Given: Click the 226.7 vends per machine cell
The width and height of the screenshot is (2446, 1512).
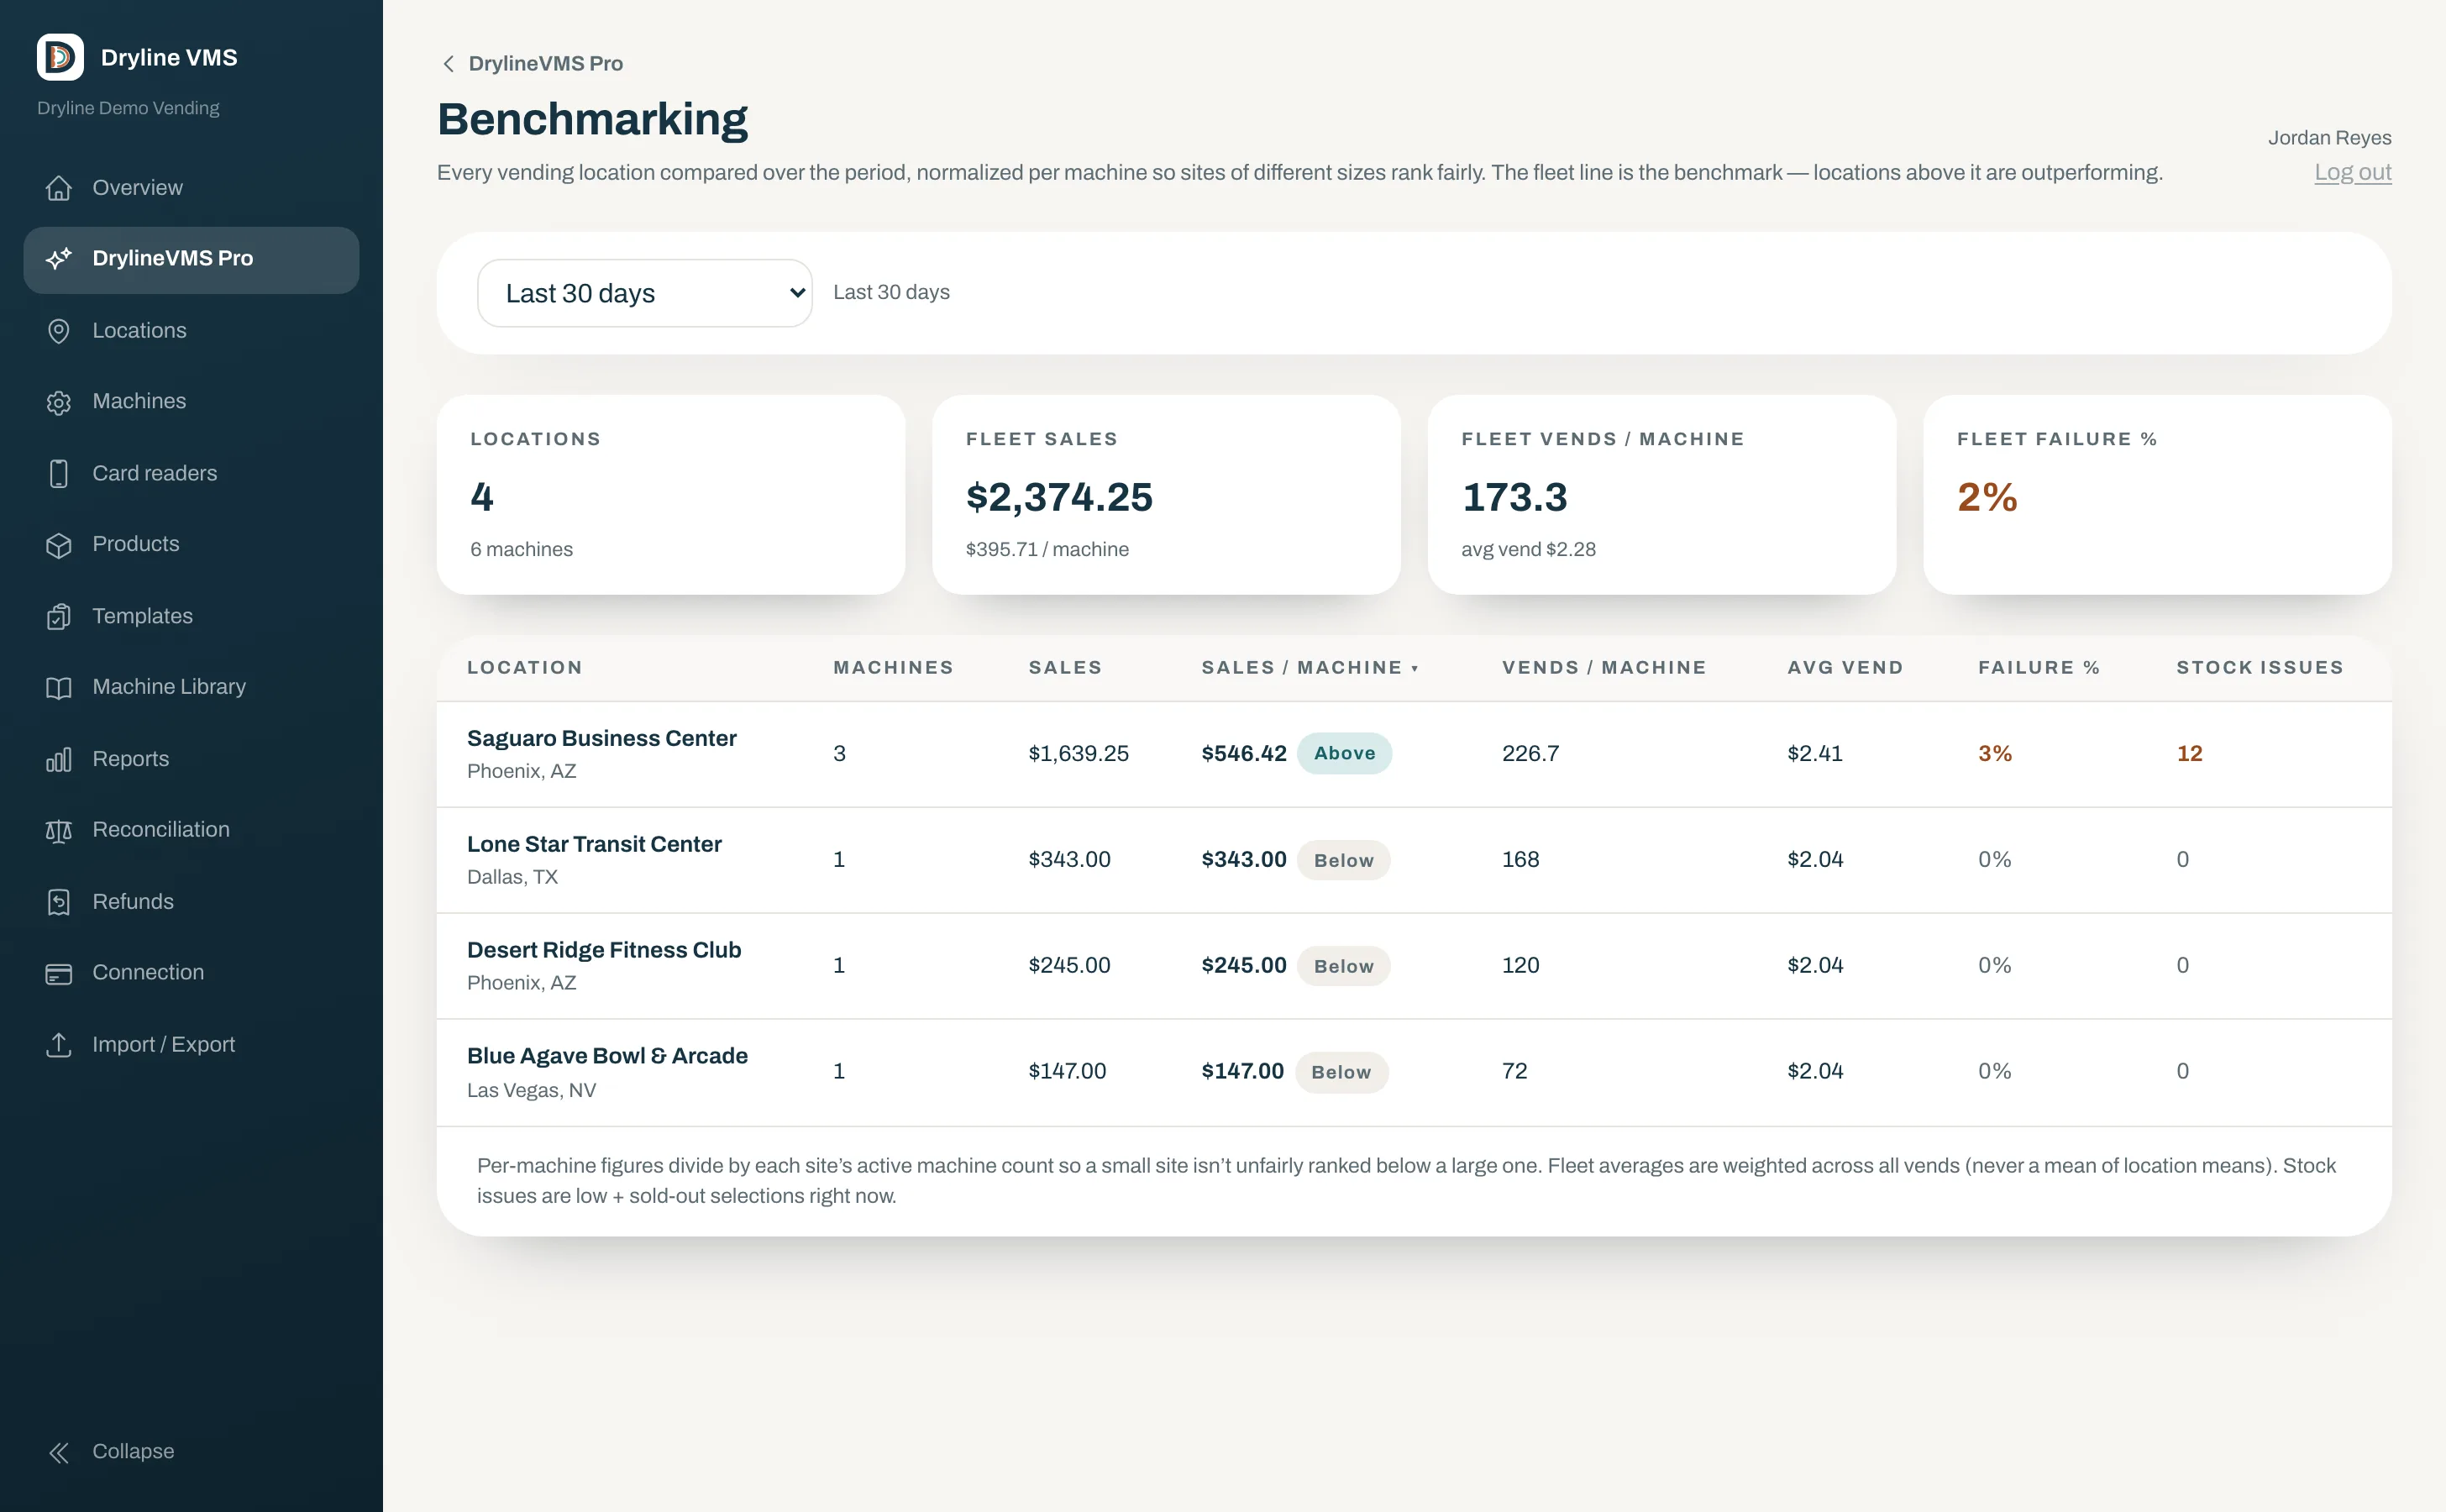Looking at the screenshot, I should pos(1530,754).
